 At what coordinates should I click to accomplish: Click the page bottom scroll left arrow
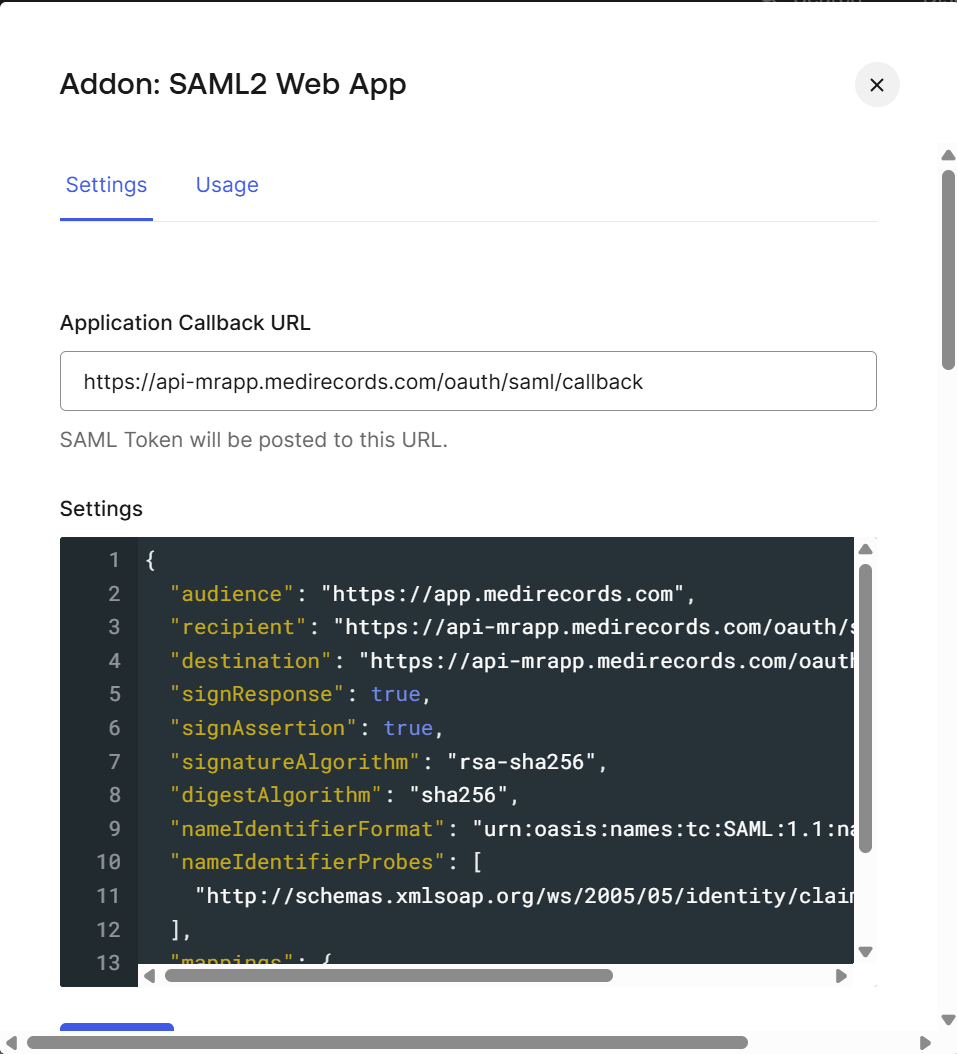(11, 1043)
